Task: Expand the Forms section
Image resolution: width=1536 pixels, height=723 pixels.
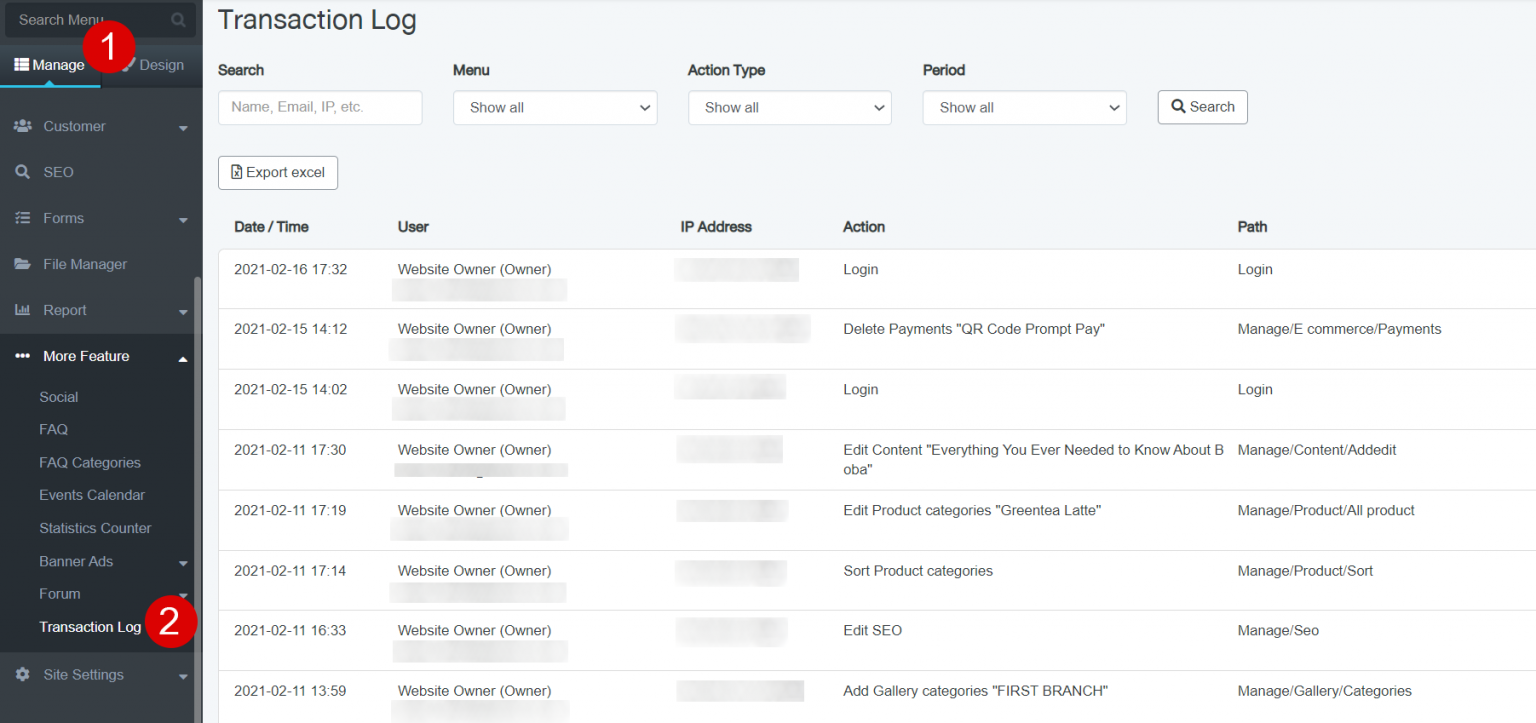Action: [x=183, y=218]
